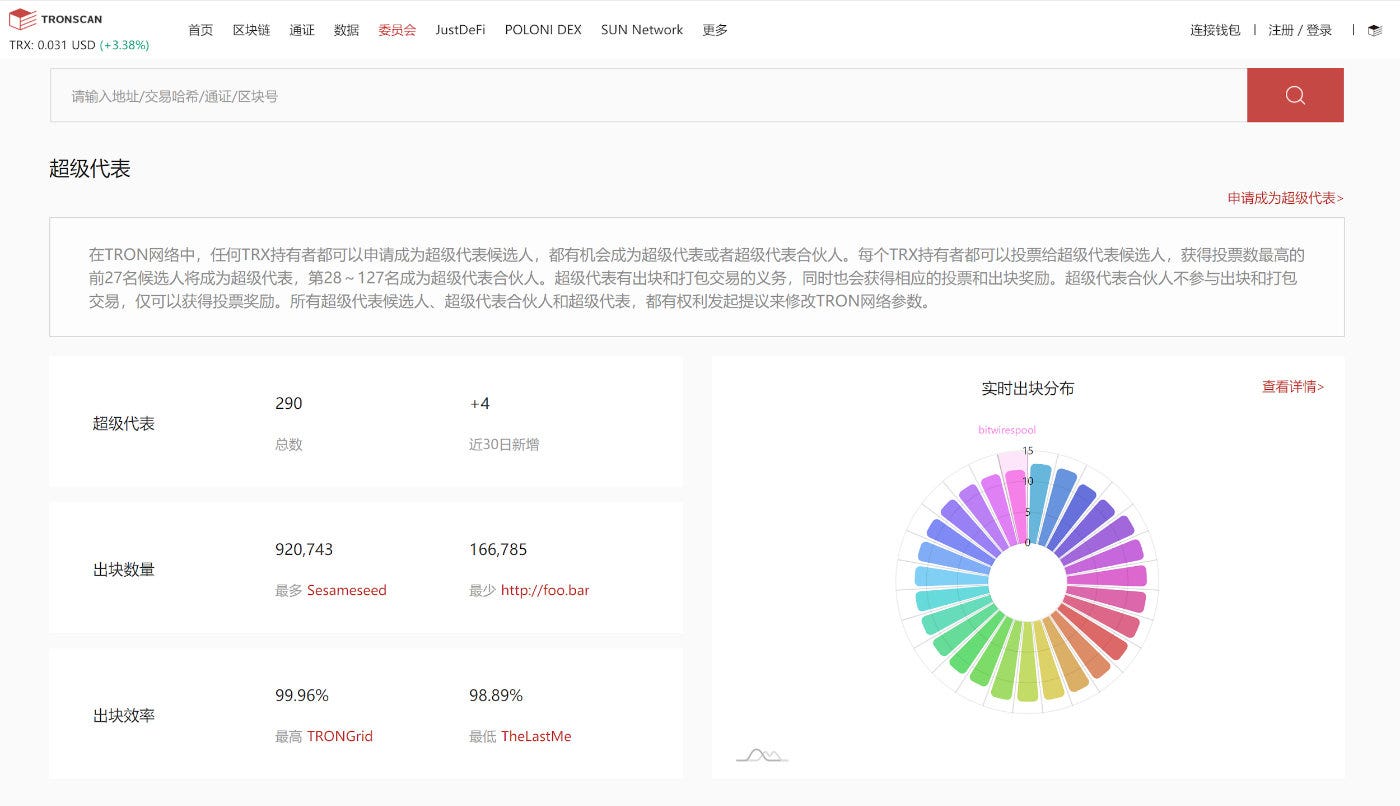Image resolution: width=1400 pixels, height=806 pixels.
Task: Click the 920,743 block count value
Action: (304, 550)
